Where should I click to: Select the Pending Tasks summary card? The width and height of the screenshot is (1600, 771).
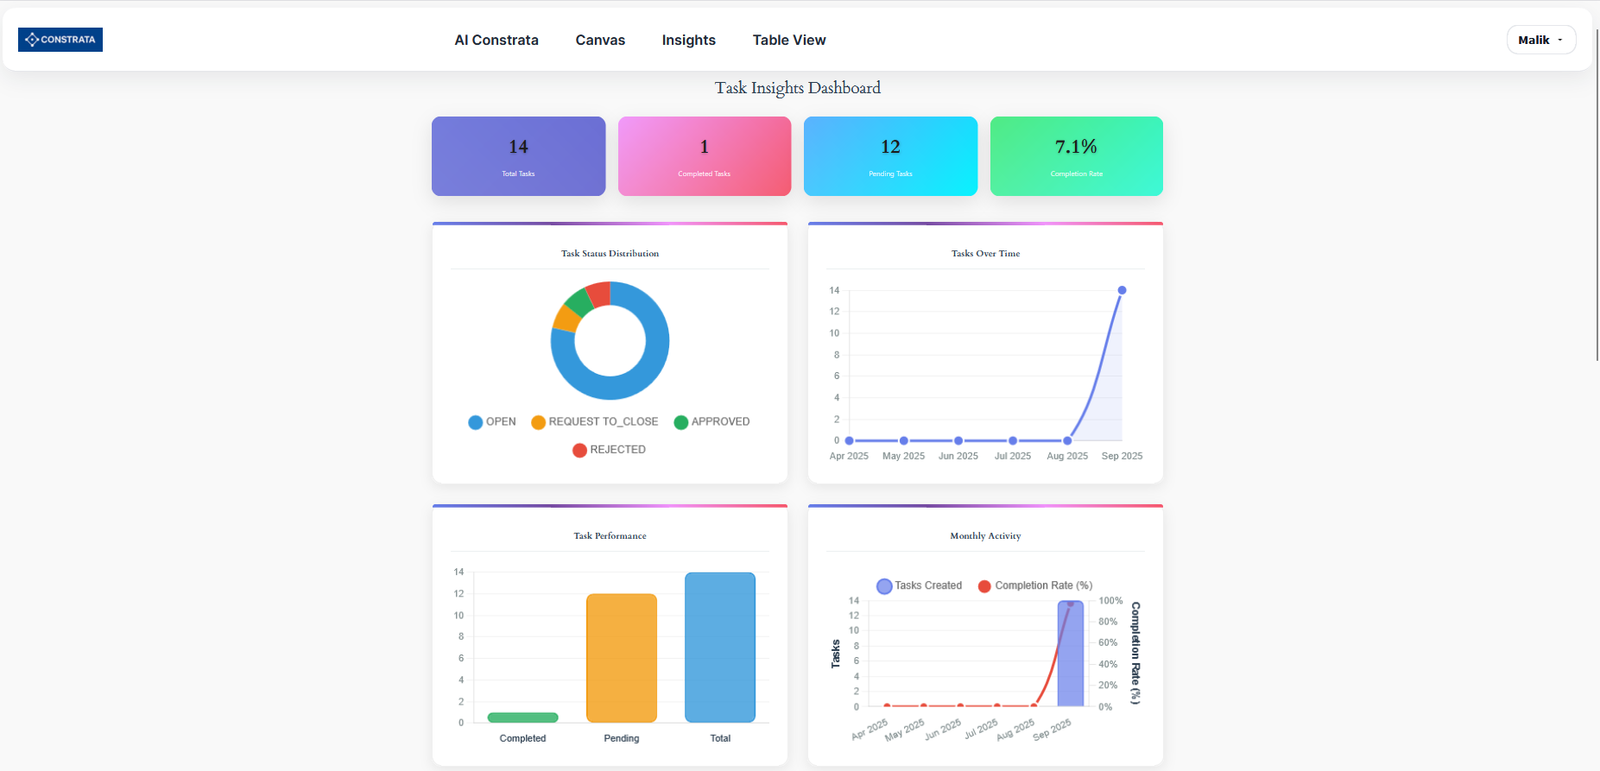pyautogui.click(x=890, y=156)
